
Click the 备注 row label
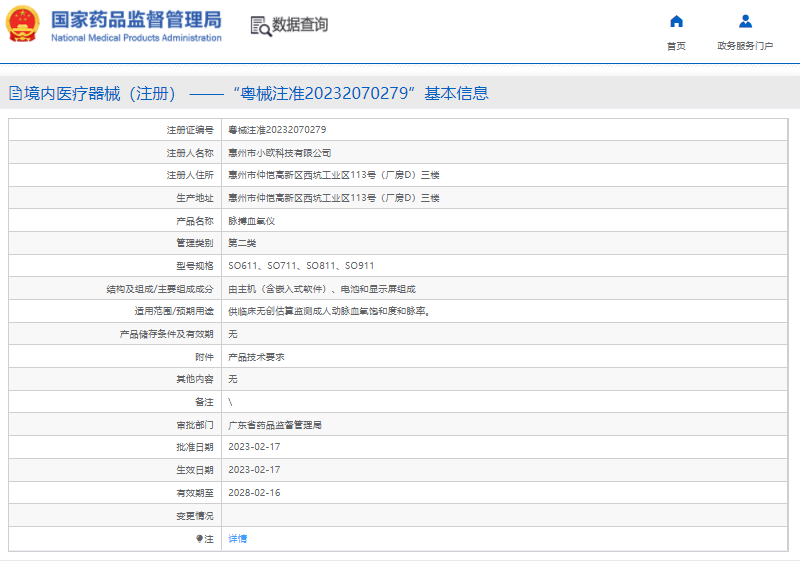pos(204,402)
